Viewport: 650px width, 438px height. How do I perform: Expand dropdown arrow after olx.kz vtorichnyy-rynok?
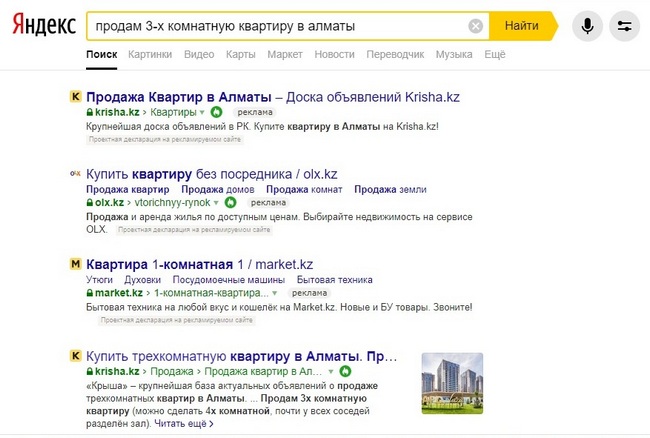pos(218,202)
